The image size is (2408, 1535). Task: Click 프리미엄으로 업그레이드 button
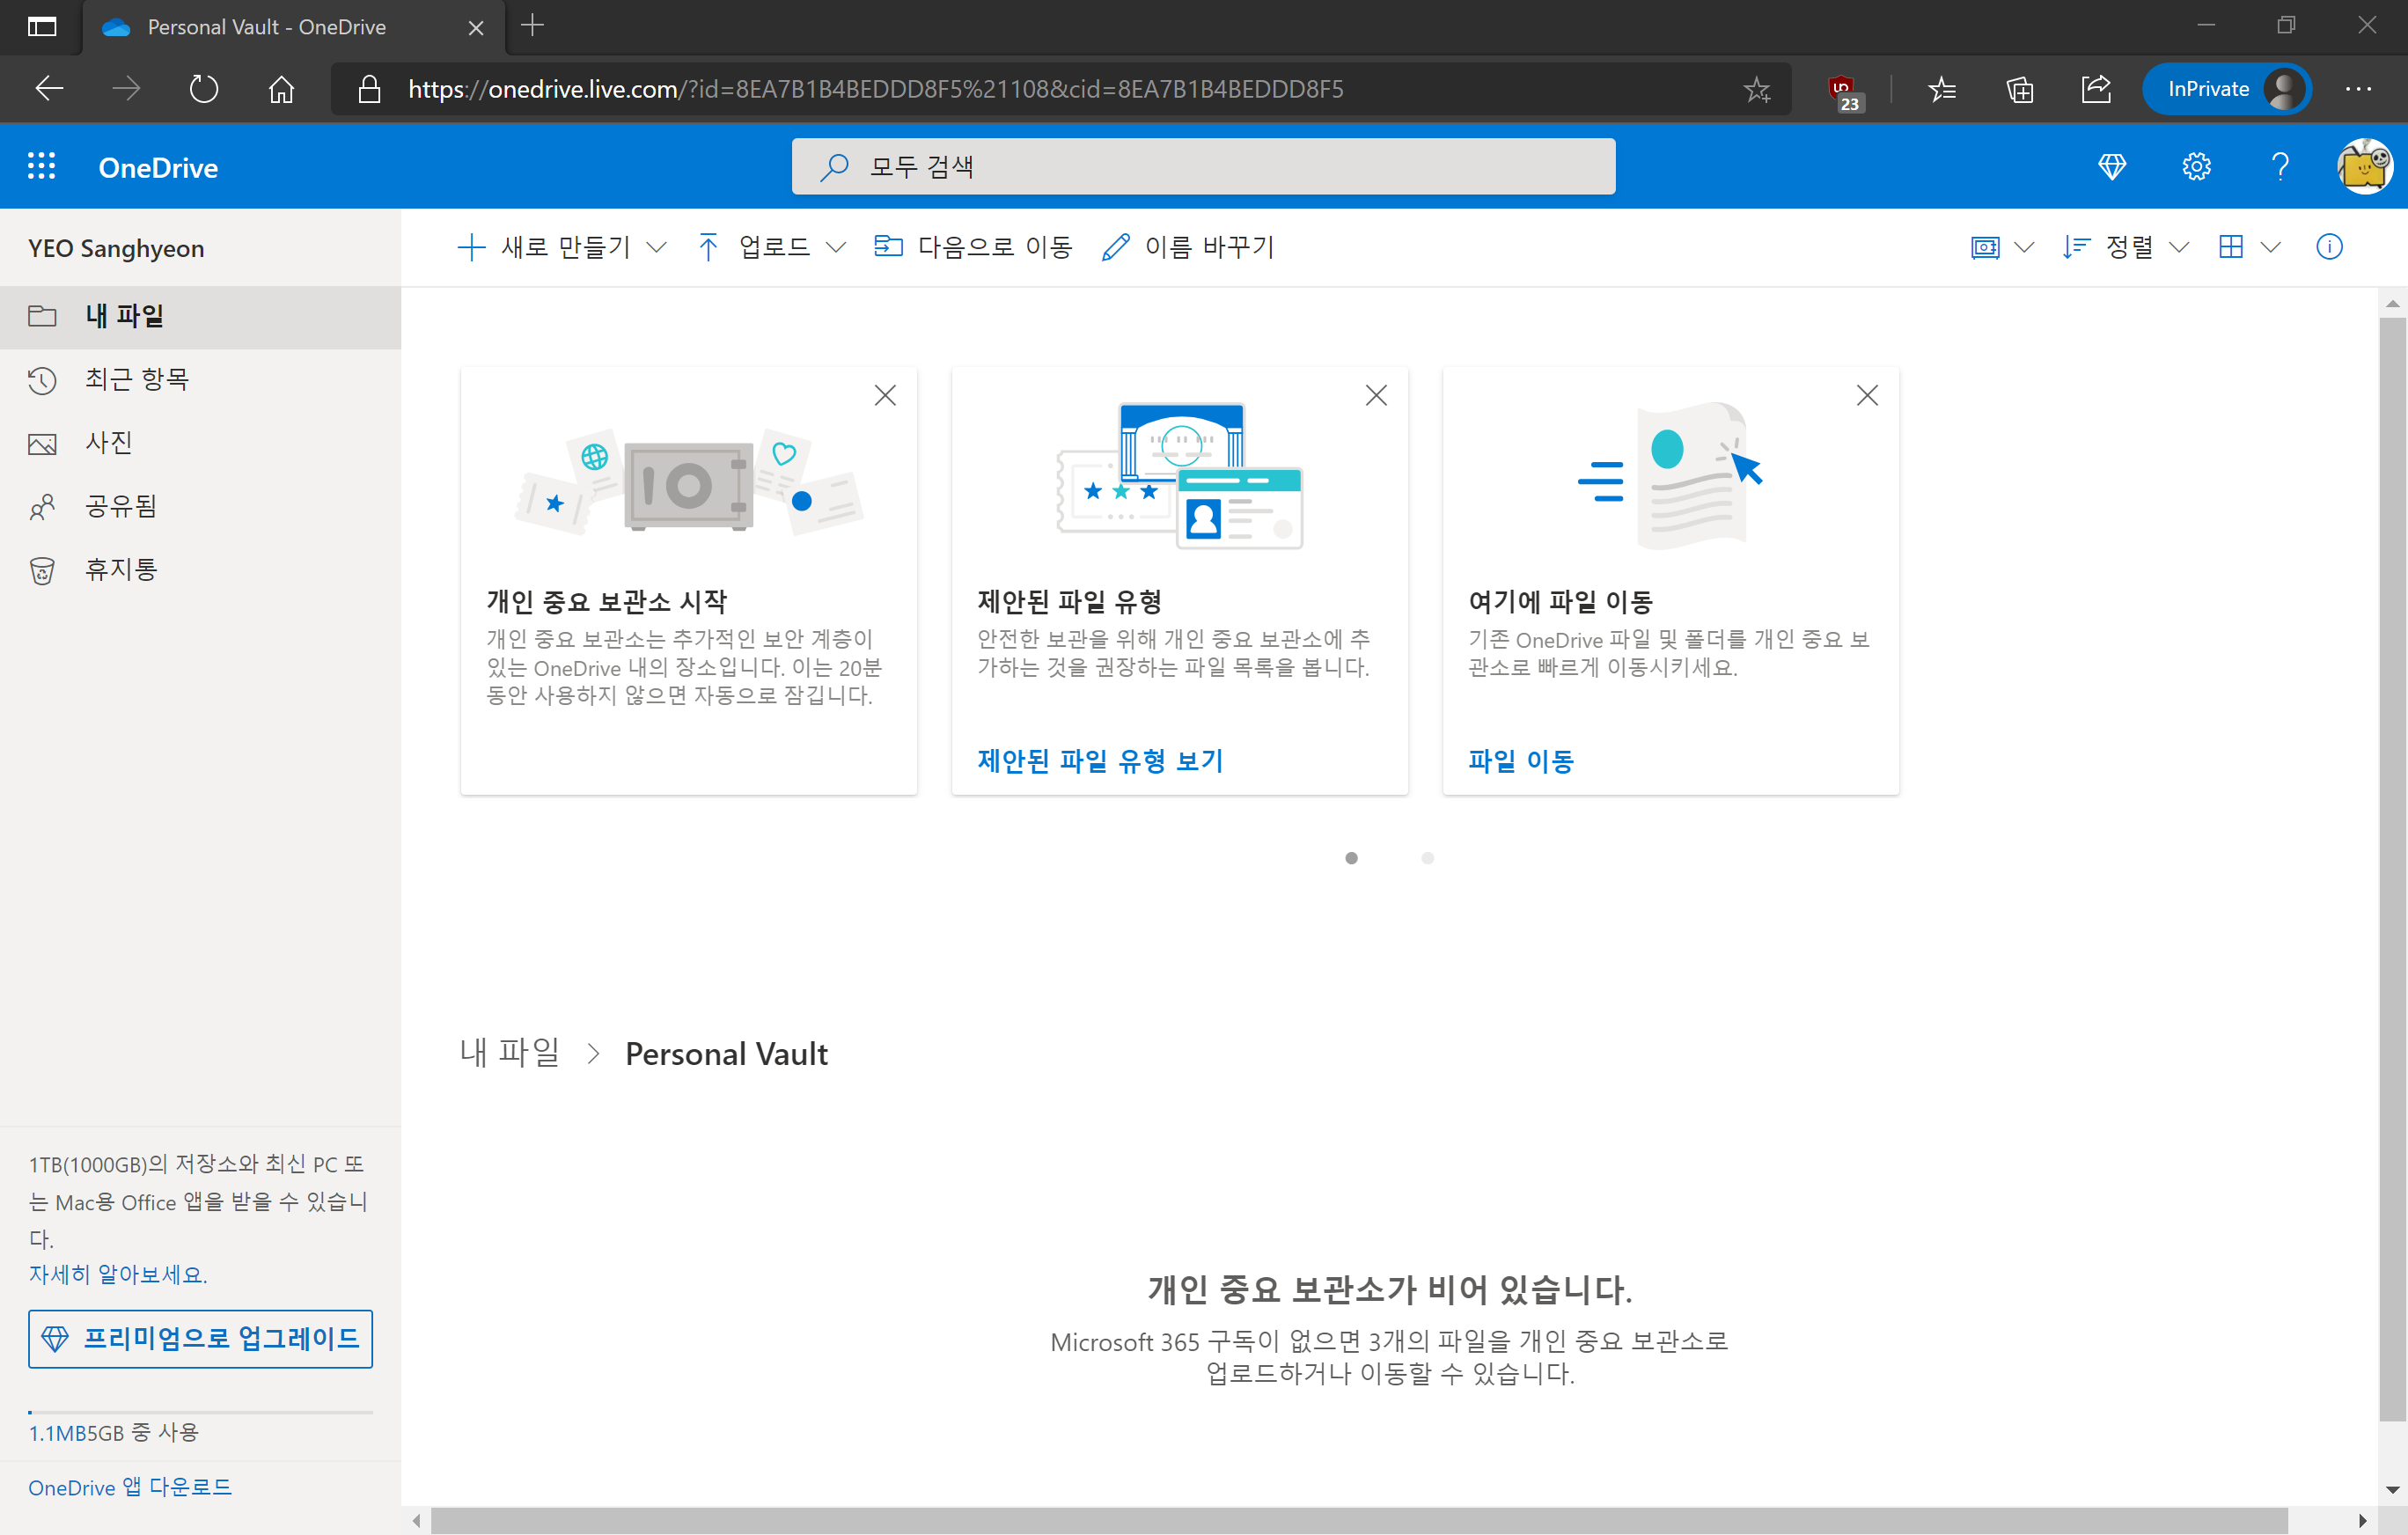pos(200,1338)
